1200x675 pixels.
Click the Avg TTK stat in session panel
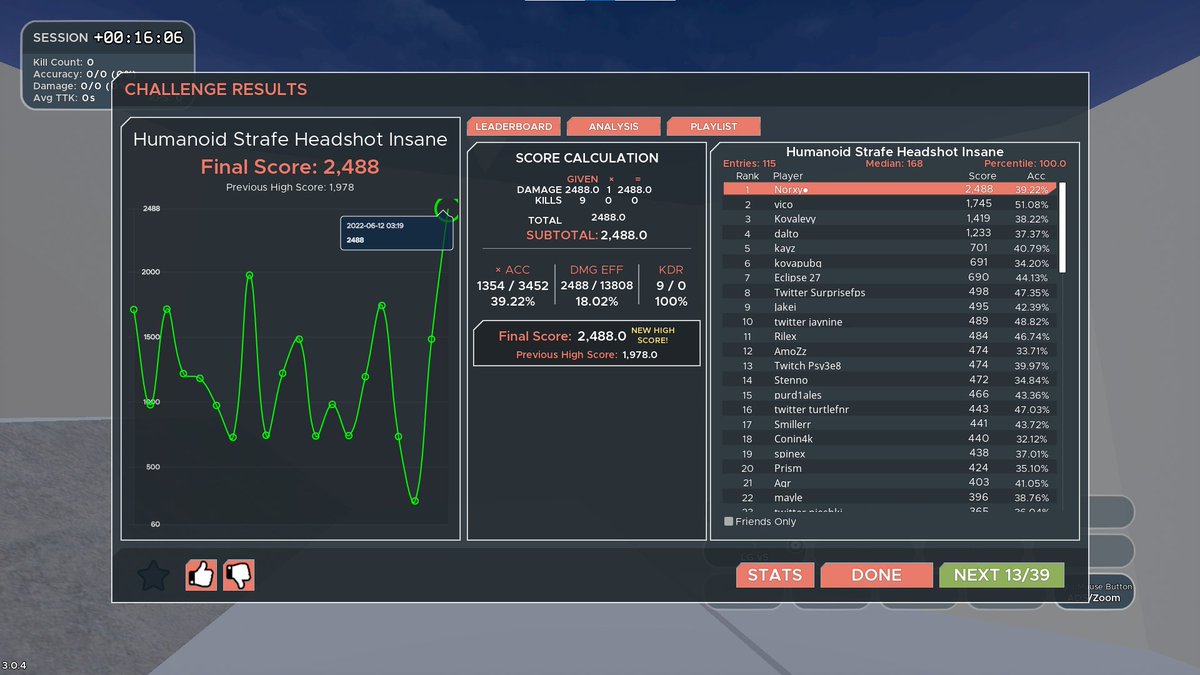click(x=64, y=98)
